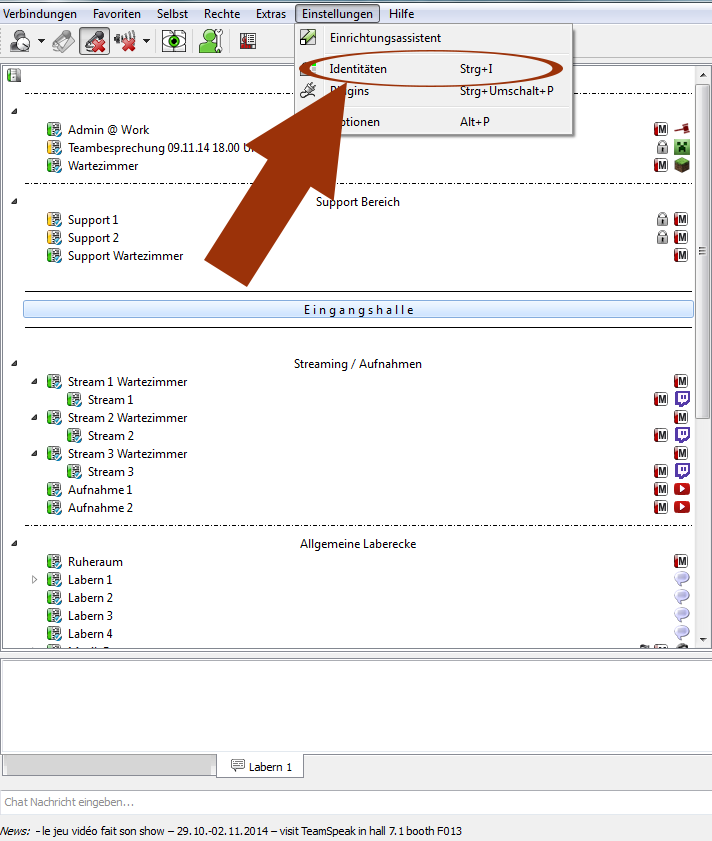Click channel icon of Stream 2

tap(74, 436)
